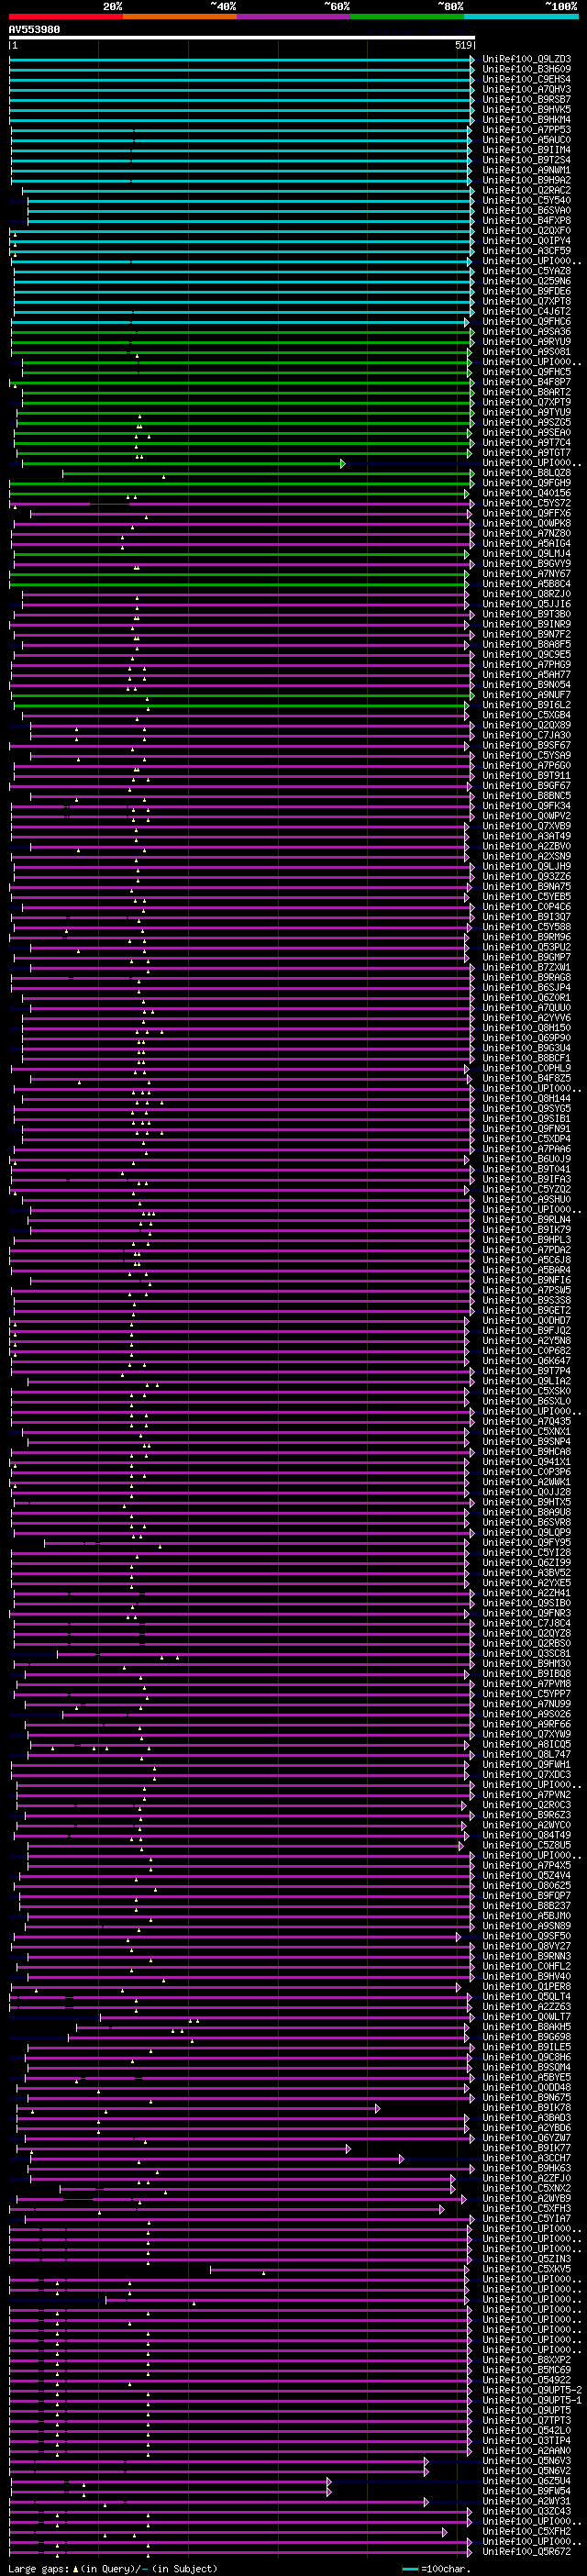This screenshot has height=2576, width=587.
Task: Select the UniRef100_B8LQZ8 label
Action: click(527, 473)
